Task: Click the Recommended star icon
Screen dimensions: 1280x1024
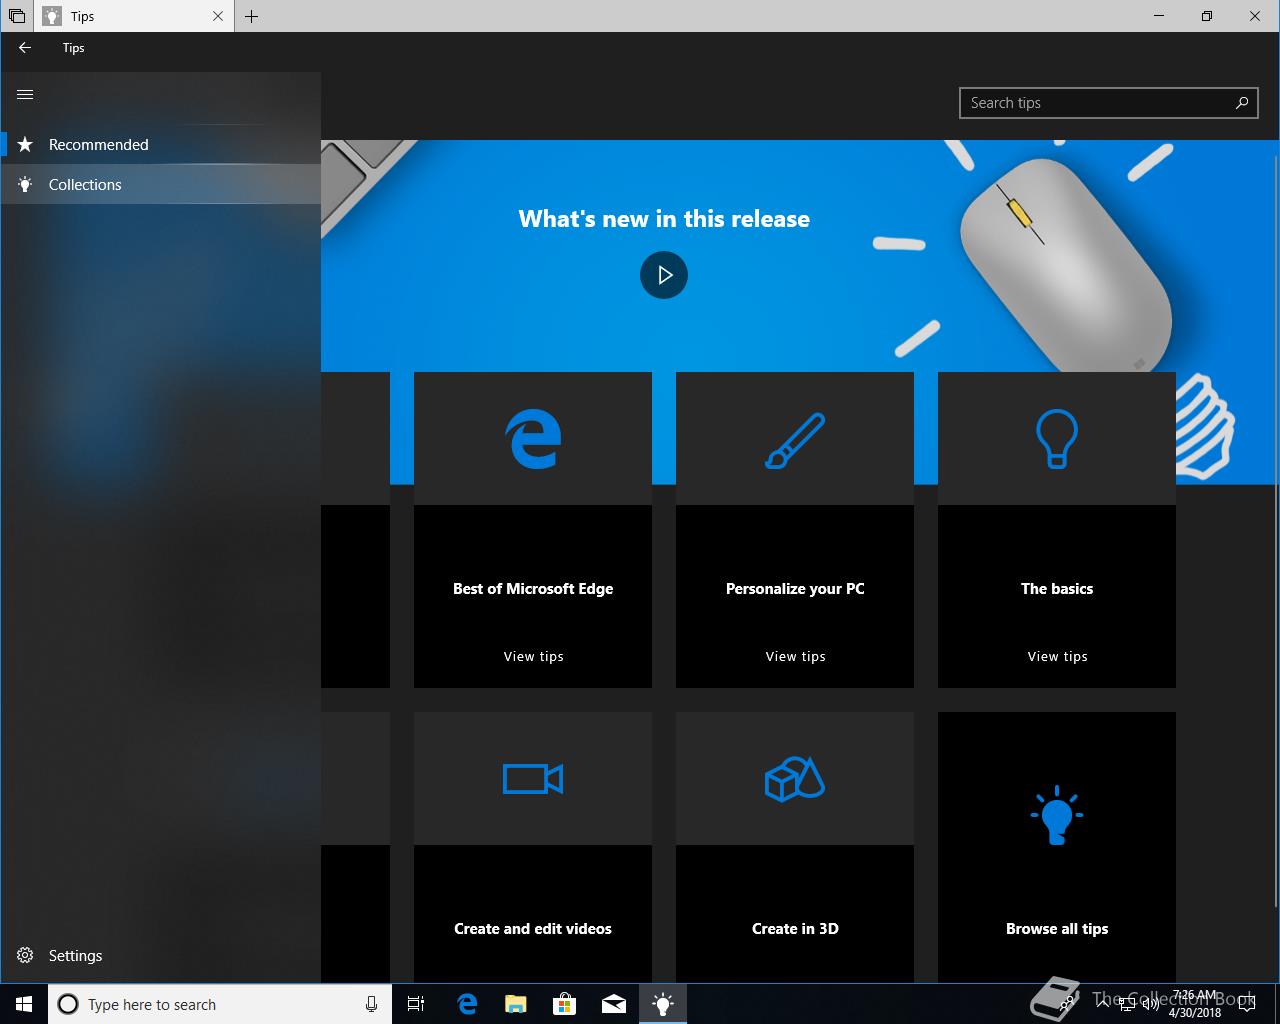Action: [x=25, y=145]
